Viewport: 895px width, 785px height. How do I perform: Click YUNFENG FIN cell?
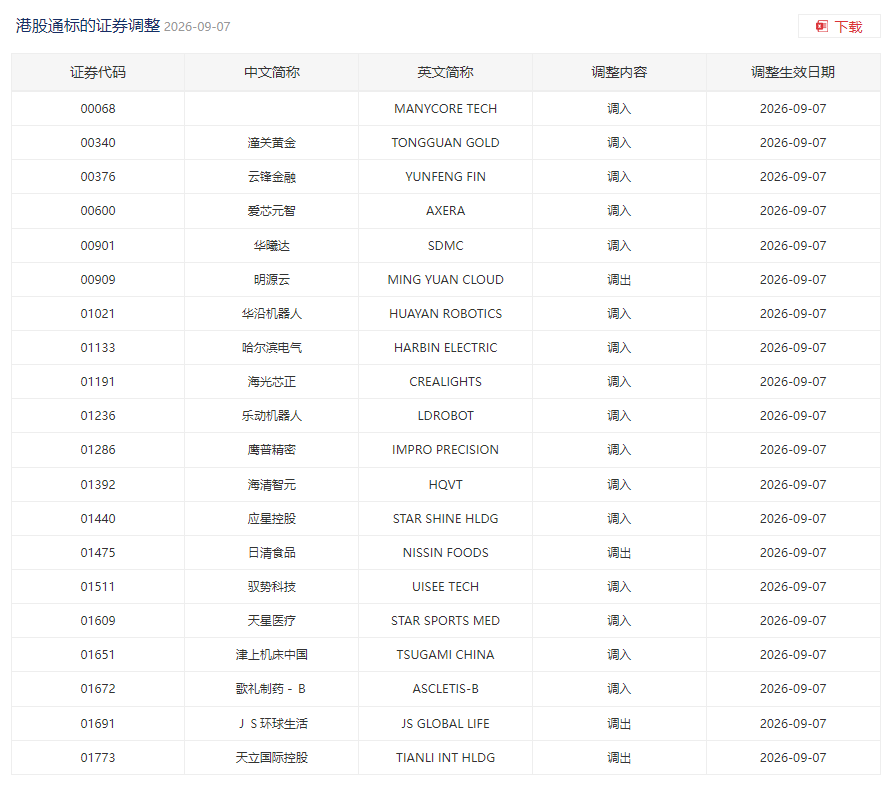click(x=445, y=177)
